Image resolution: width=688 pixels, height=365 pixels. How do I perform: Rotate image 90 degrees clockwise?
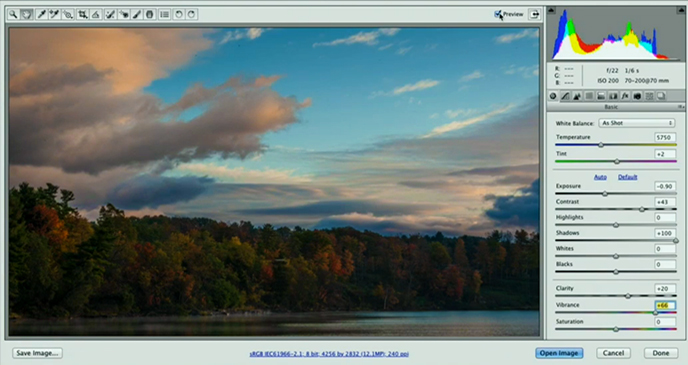191,14
